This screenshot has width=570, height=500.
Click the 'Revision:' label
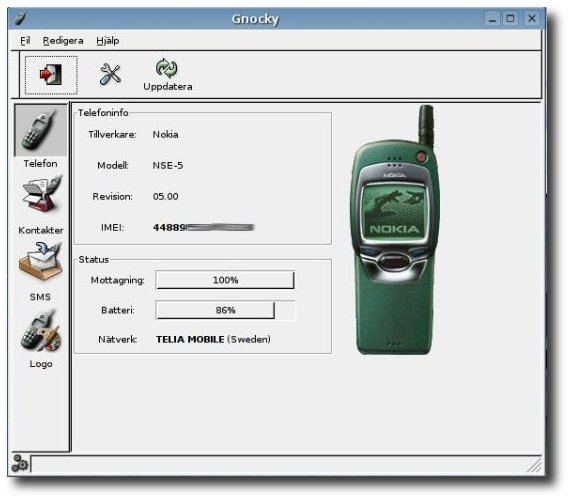[112, 196]
